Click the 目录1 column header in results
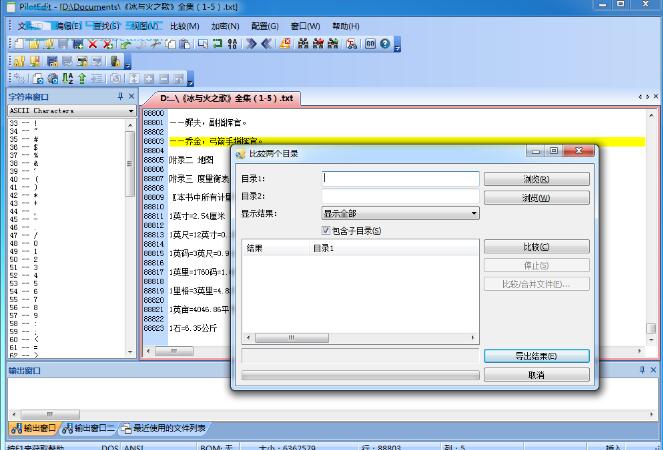663x450 pixels. pos(394,248)
